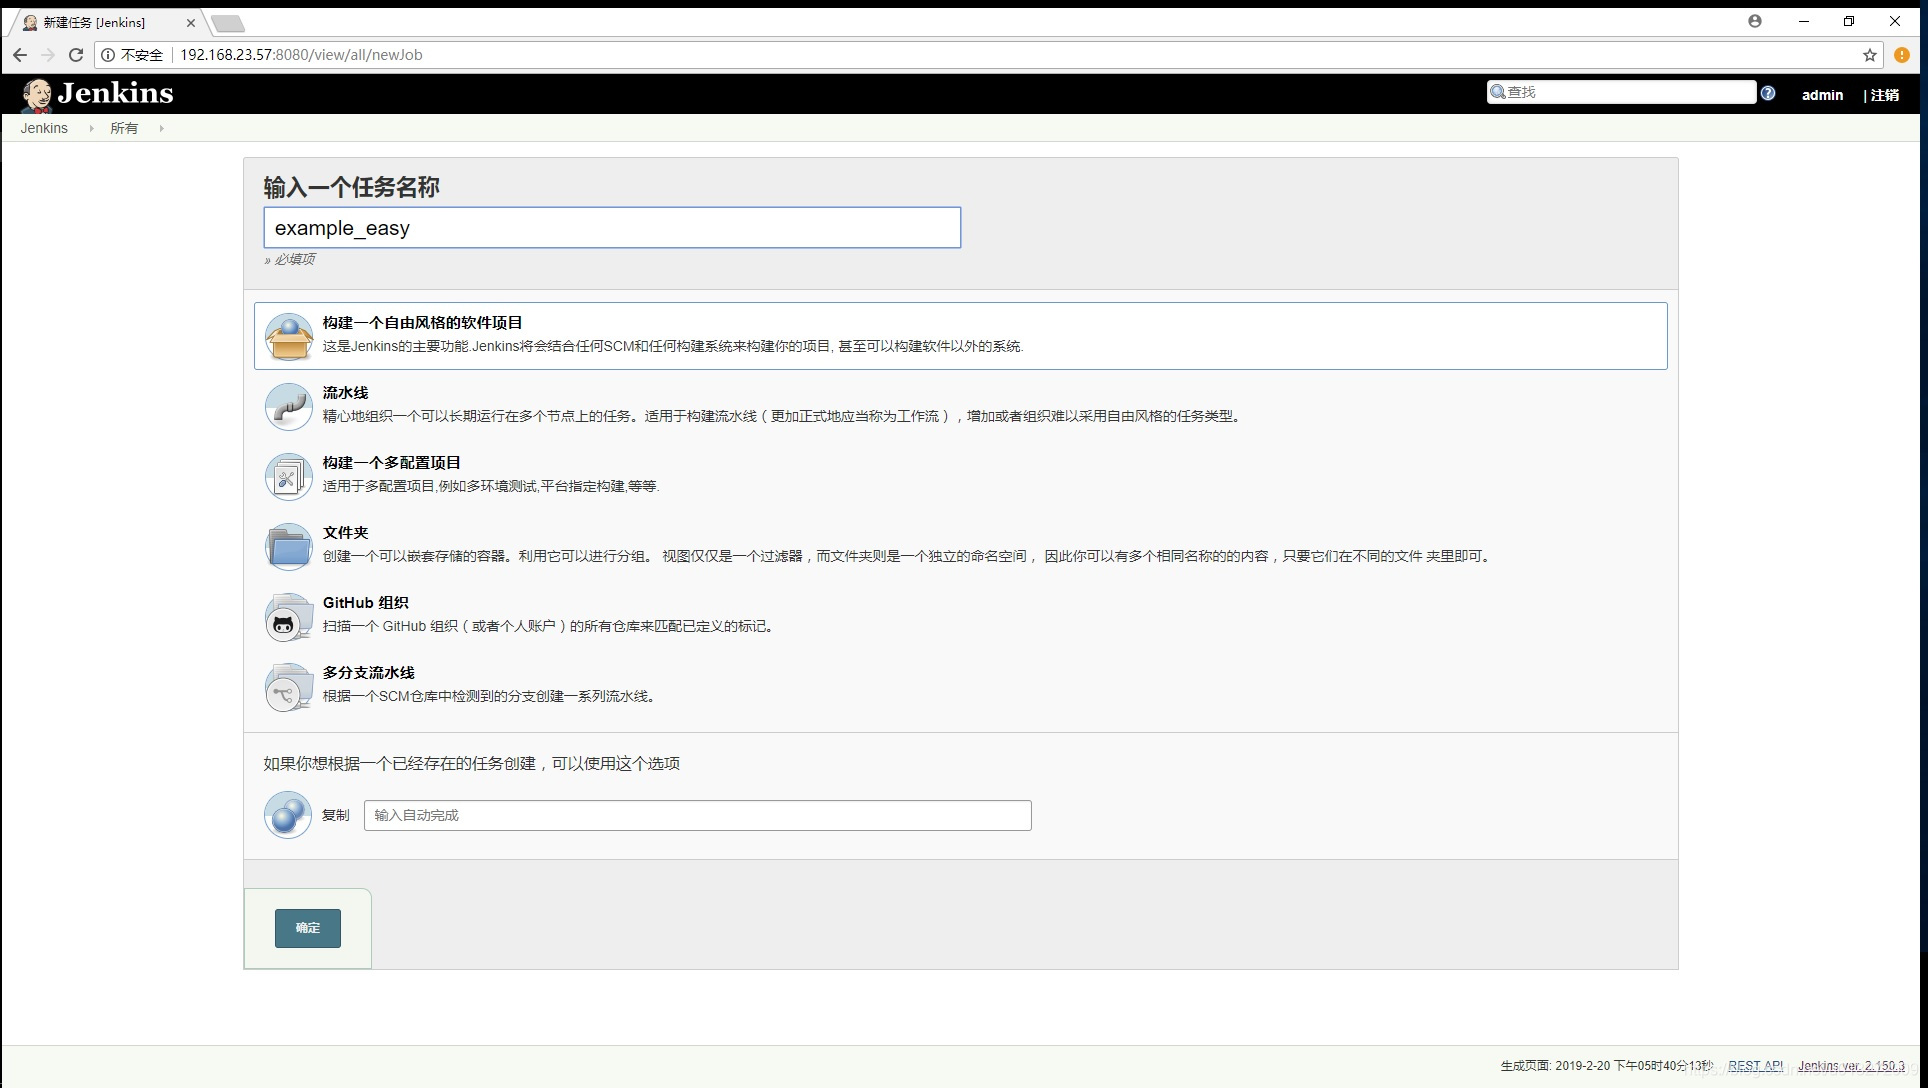This screenshot has width=1928, height=1088.
Task: Click the Jenkins title text in header
Action: pos(115,93)
